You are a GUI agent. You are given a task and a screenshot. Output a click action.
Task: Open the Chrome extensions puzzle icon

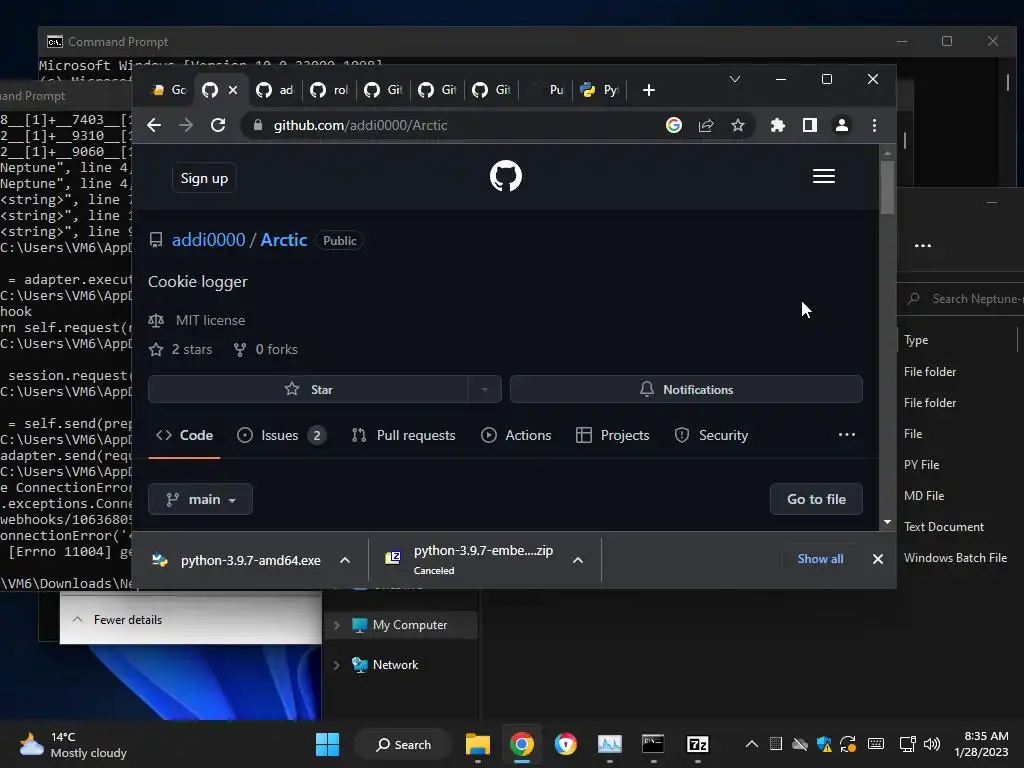tap(777, 125)
